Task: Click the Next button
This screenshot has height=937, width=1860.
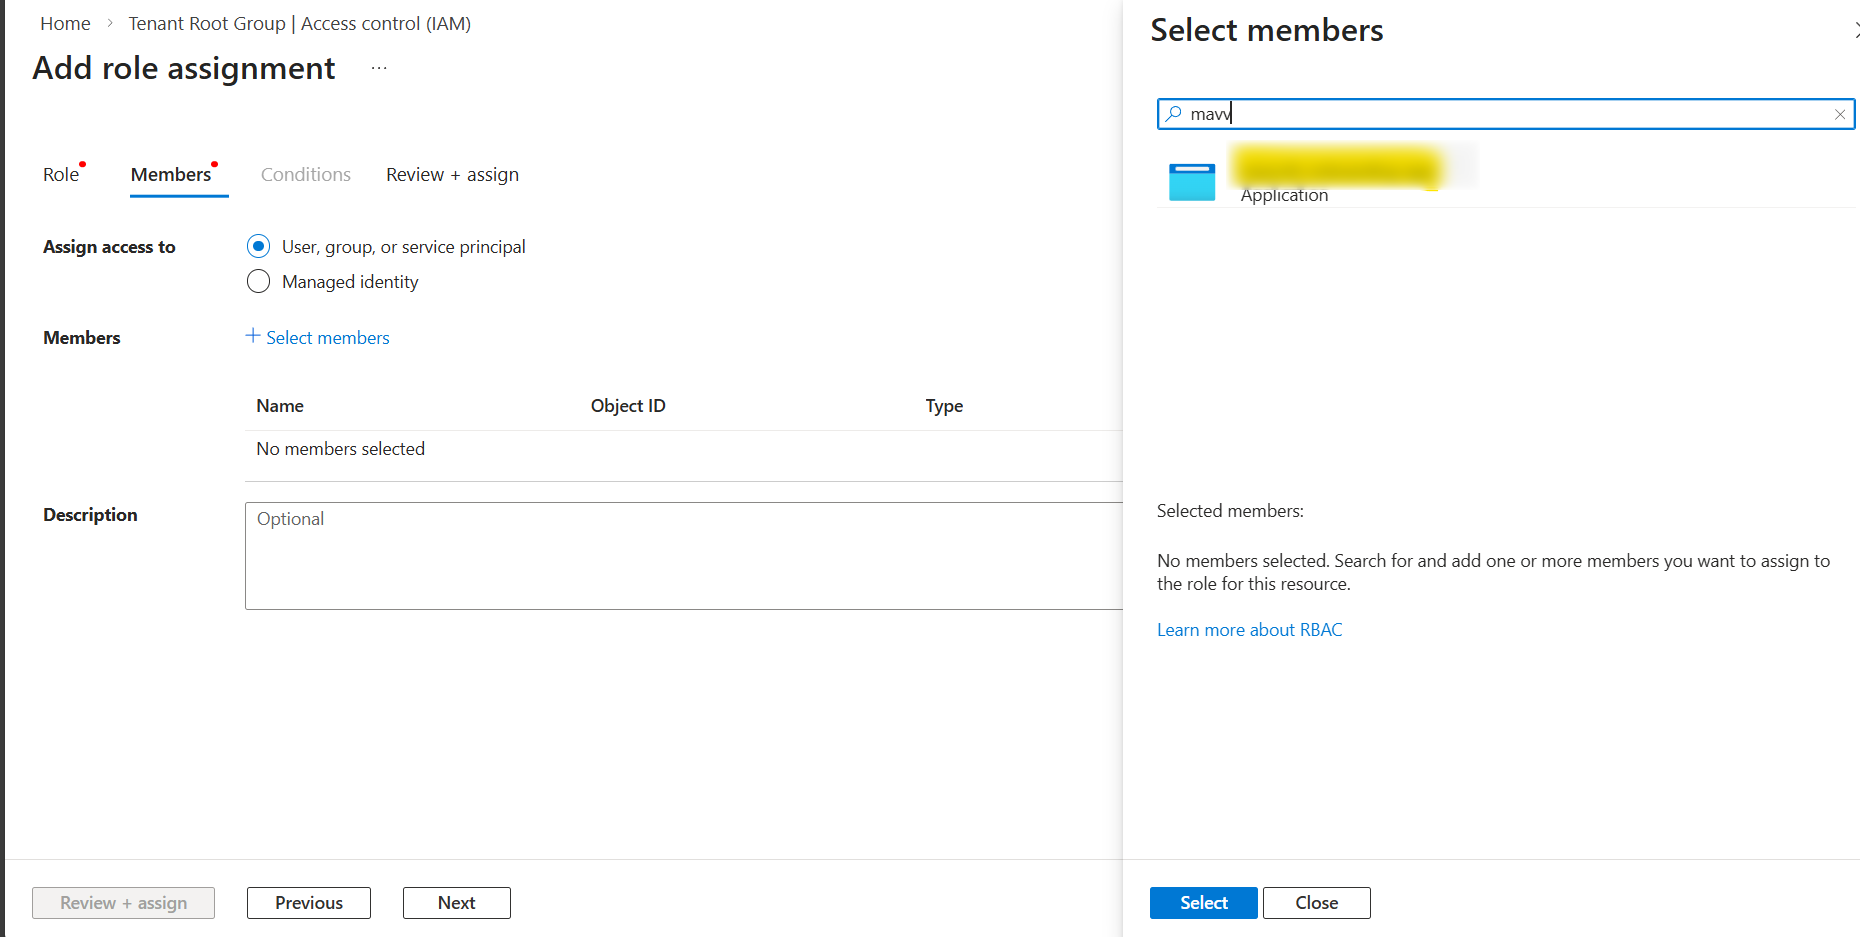Action: [456, 902]
